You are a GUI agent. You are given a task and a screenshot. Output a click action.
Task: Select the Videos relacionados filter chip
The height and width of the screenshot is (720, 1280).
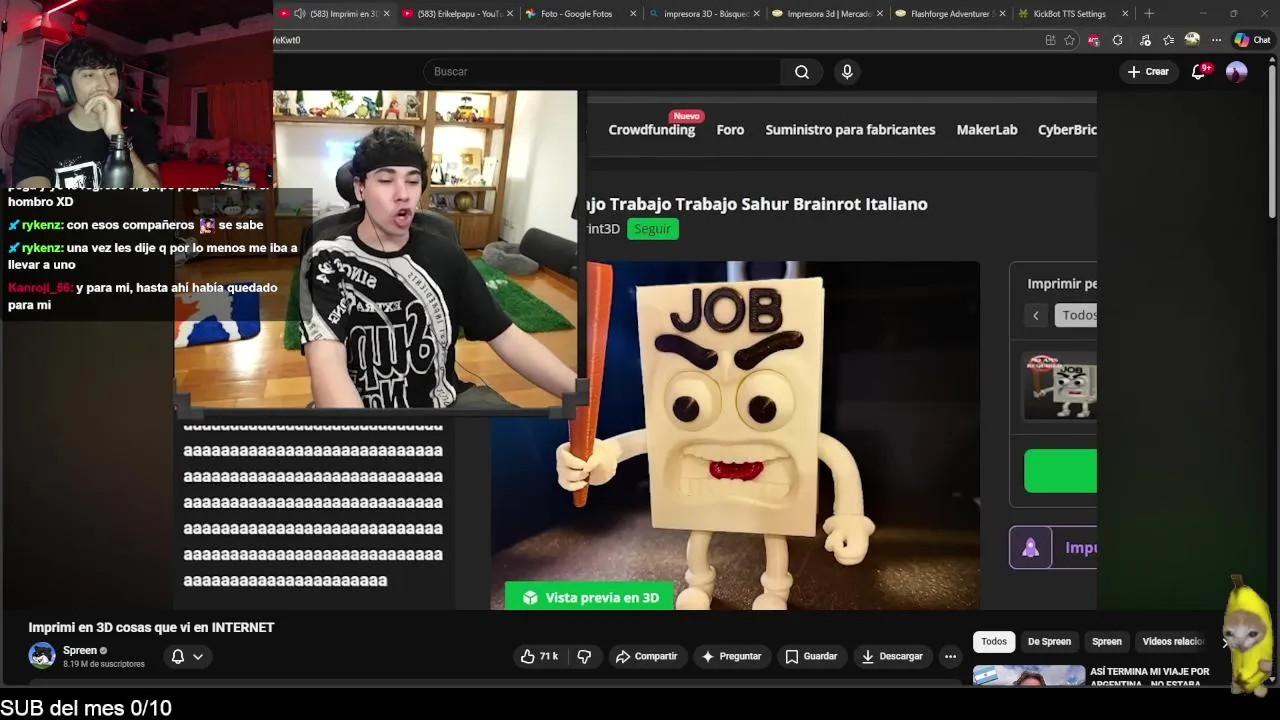coord(1173,641)
